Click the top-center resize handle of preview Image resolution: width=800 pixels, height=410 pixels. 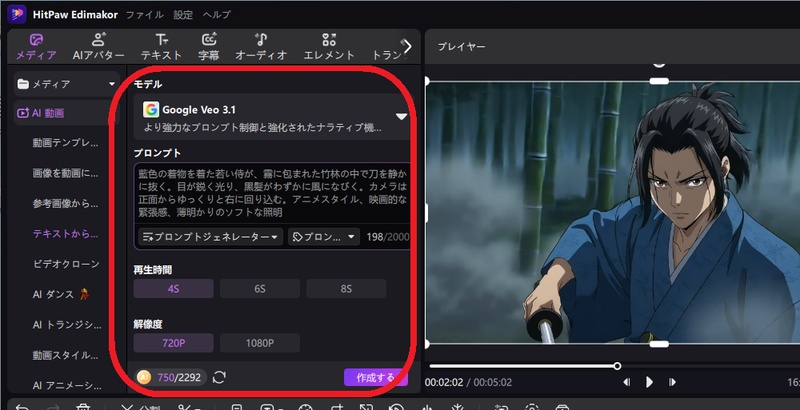659,81
